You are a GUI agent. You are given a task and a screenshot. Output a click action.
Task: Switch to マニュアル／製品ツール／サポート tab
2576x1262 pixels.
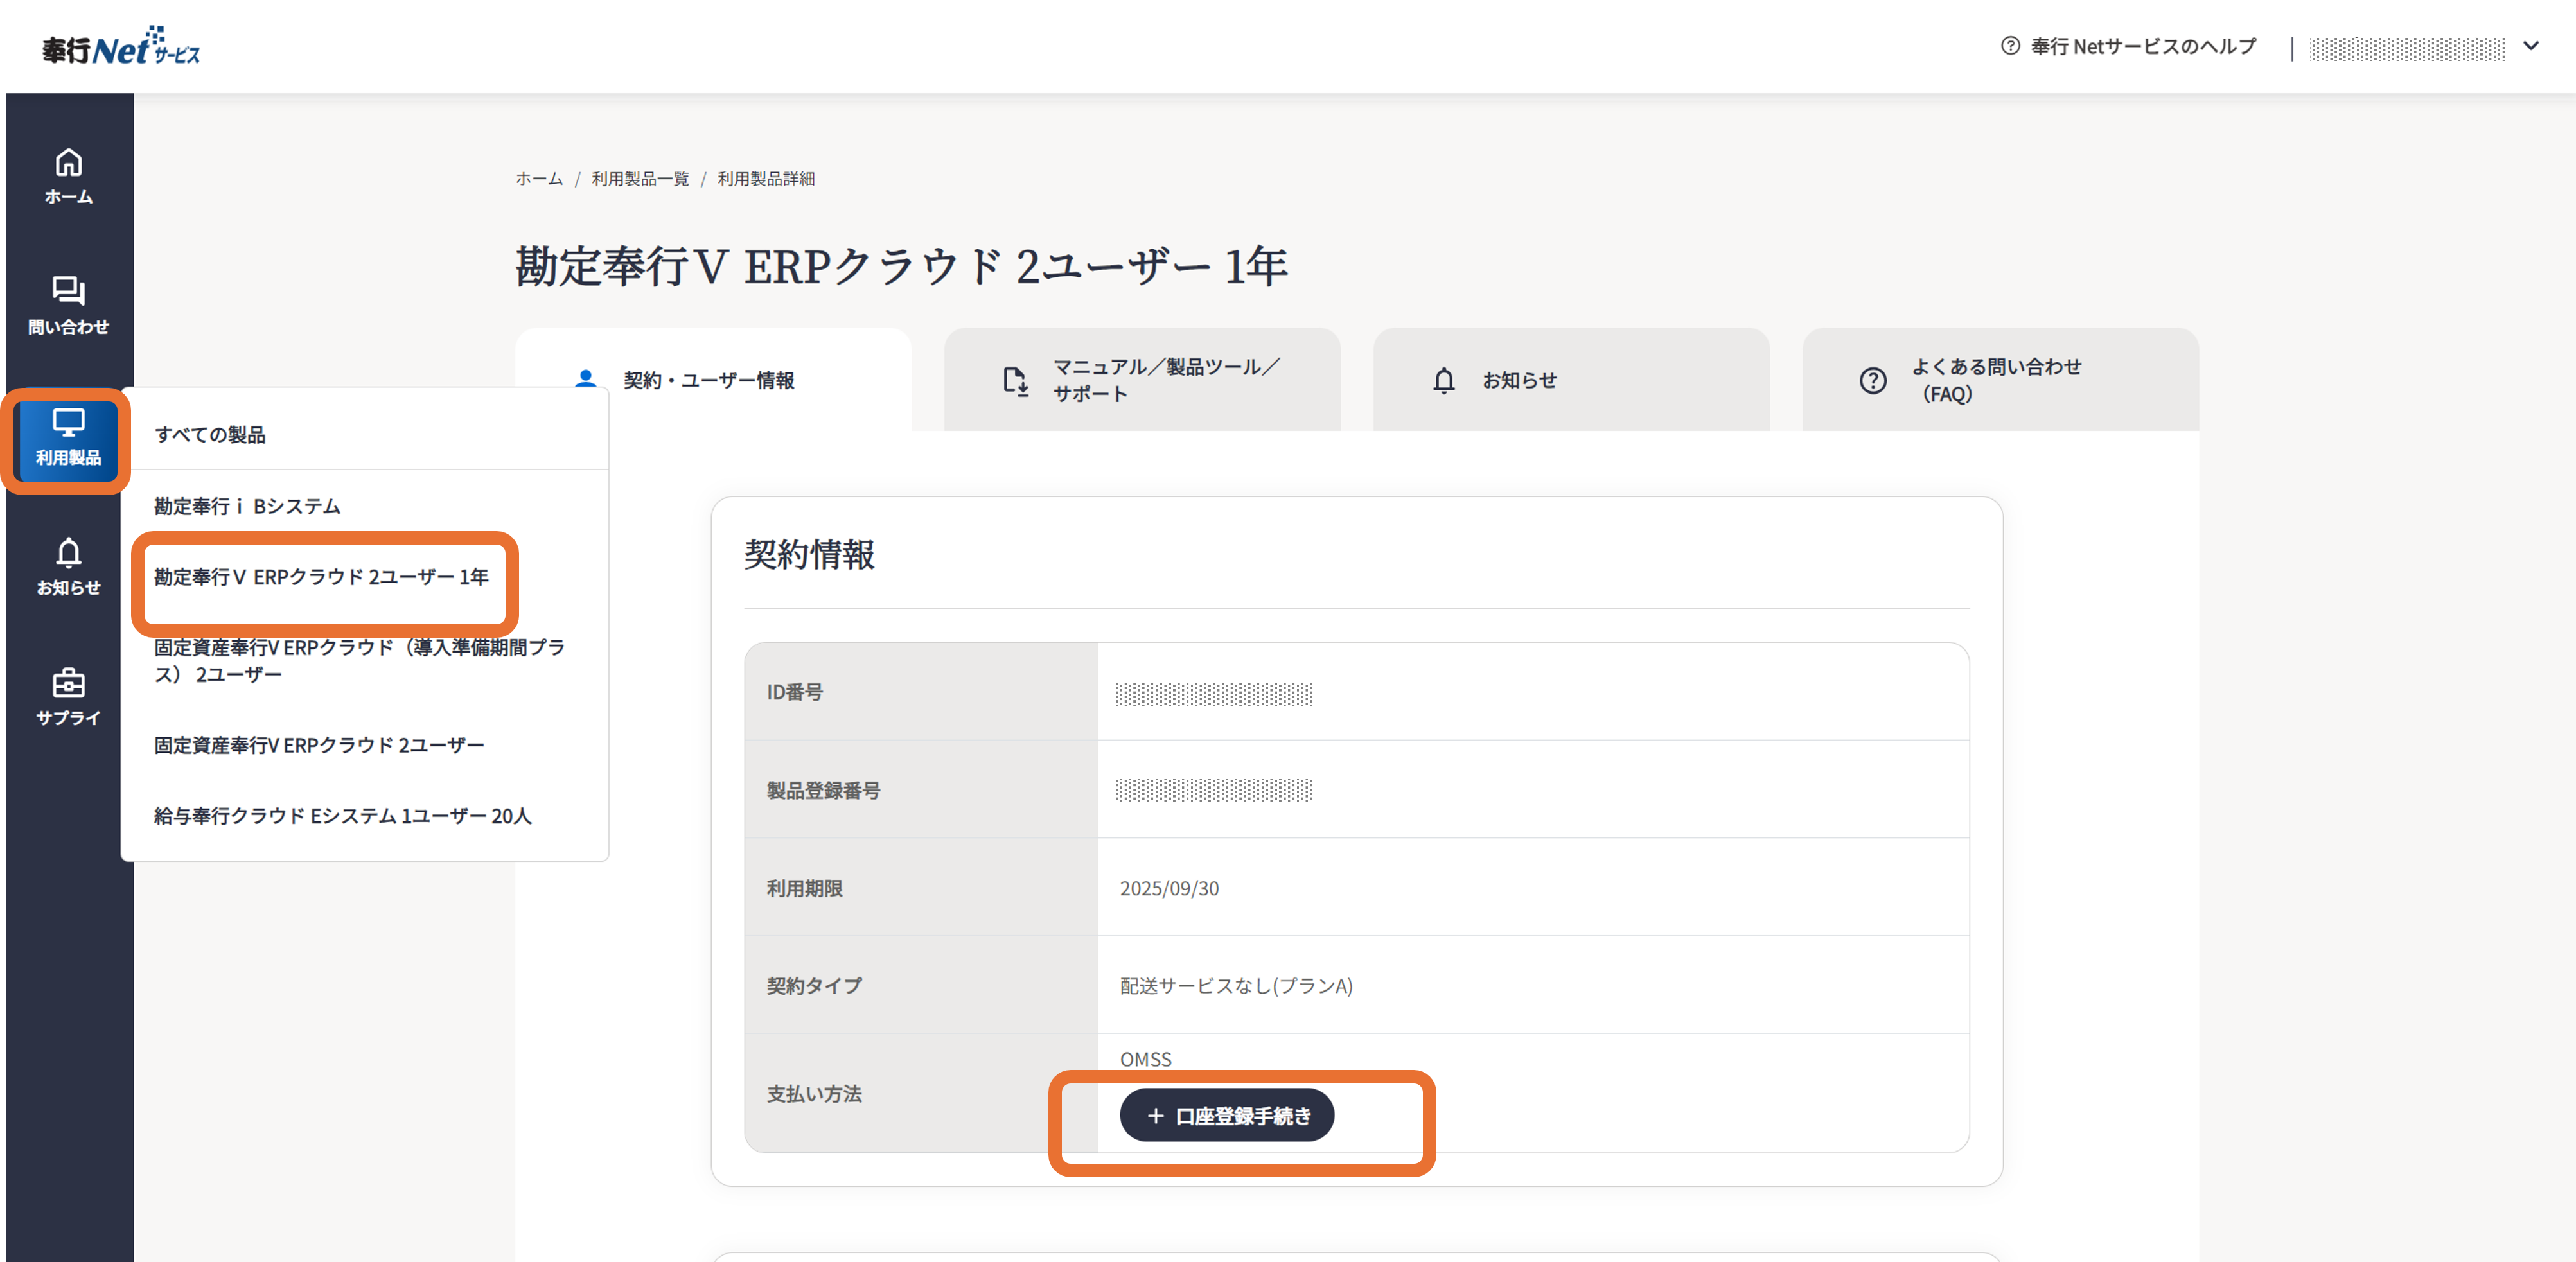[1142, 380]
